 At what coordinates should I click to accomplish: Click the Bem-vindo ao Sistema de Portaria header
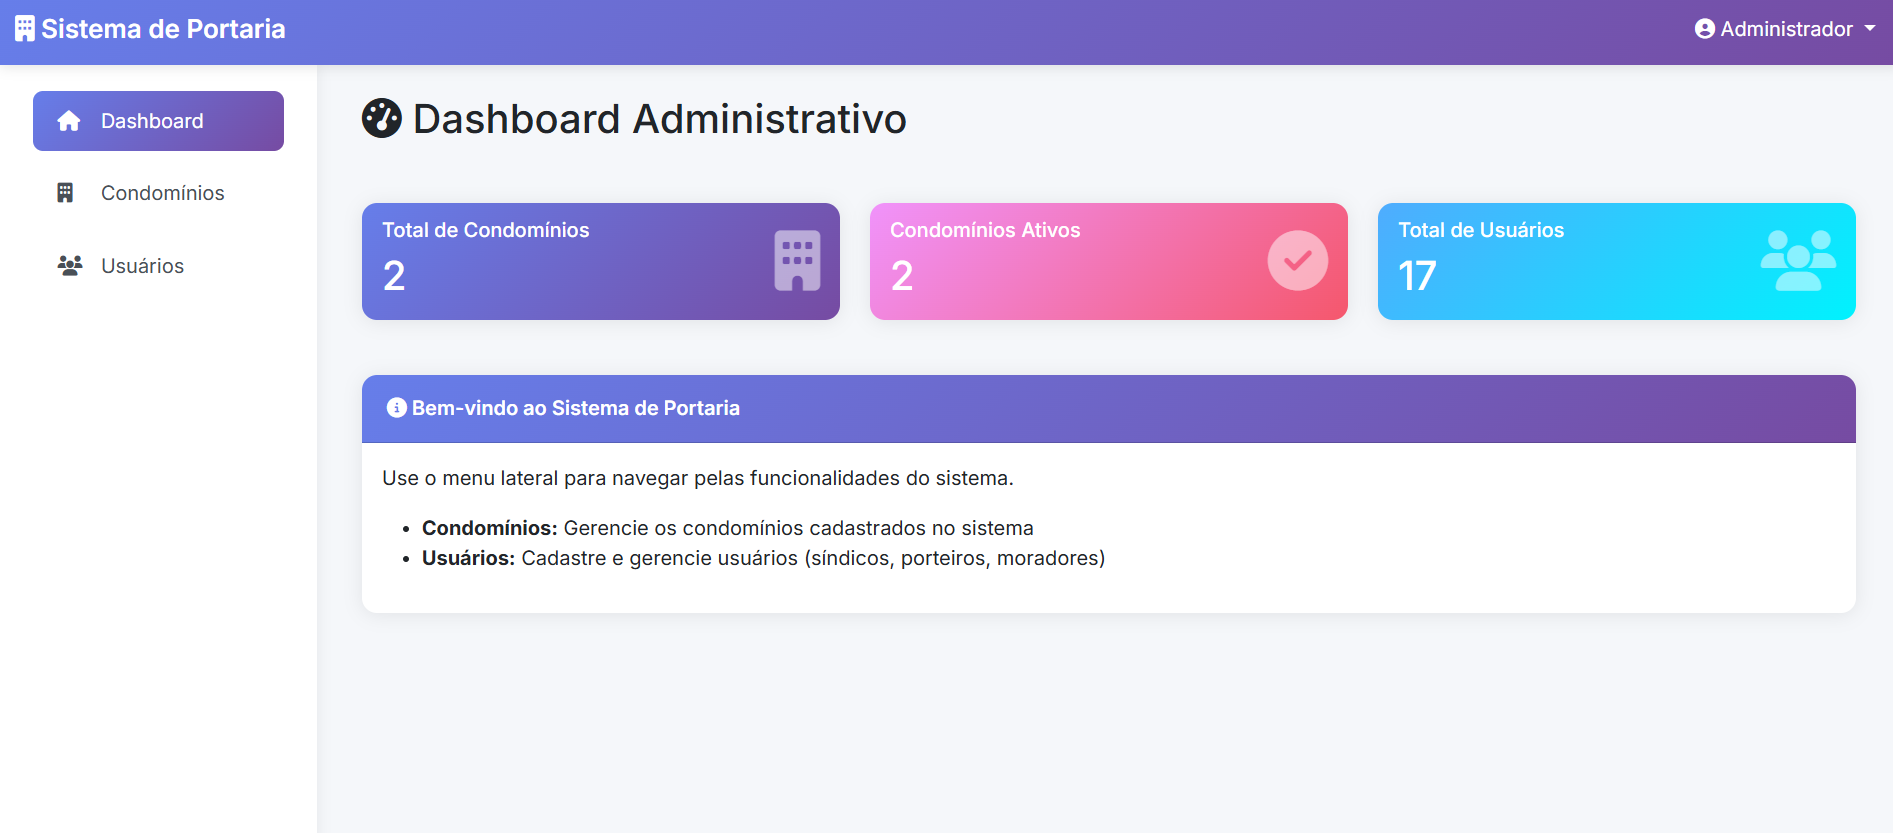(x=576, y=408)
